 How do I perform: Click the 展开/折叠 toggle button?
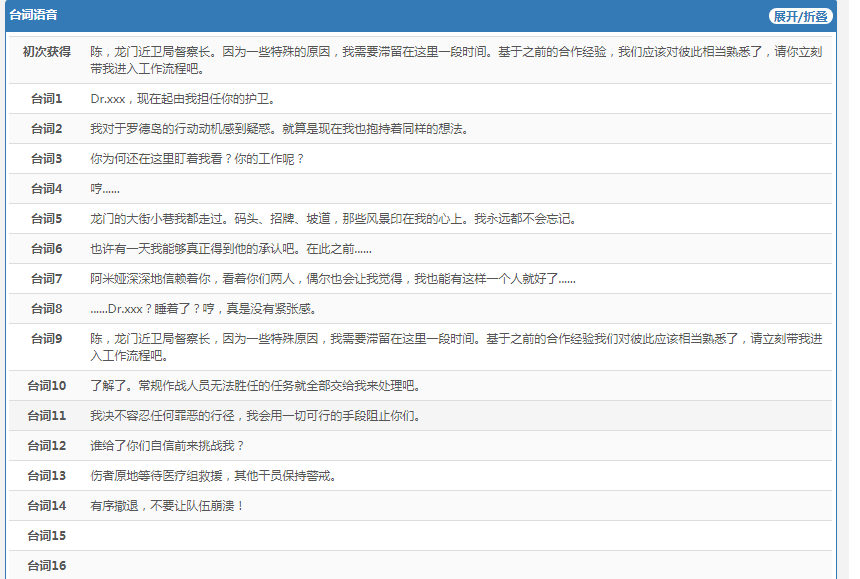pyautogui.click(x=800, y=16)
